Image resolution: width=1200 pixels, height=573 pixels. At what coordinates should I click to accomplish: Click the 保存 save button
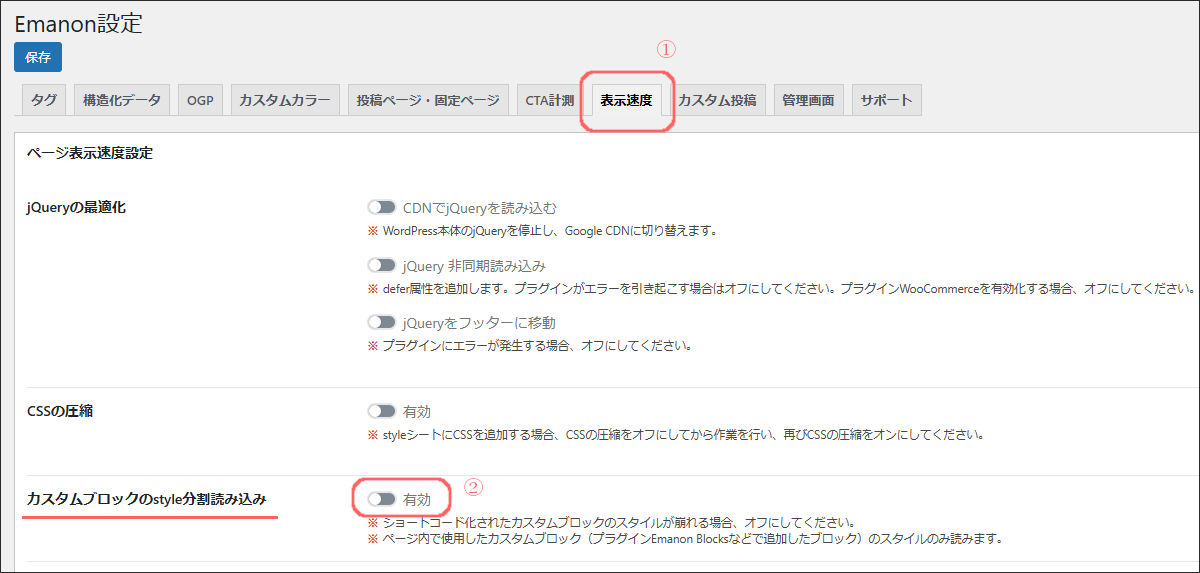(x=38, y=57)
